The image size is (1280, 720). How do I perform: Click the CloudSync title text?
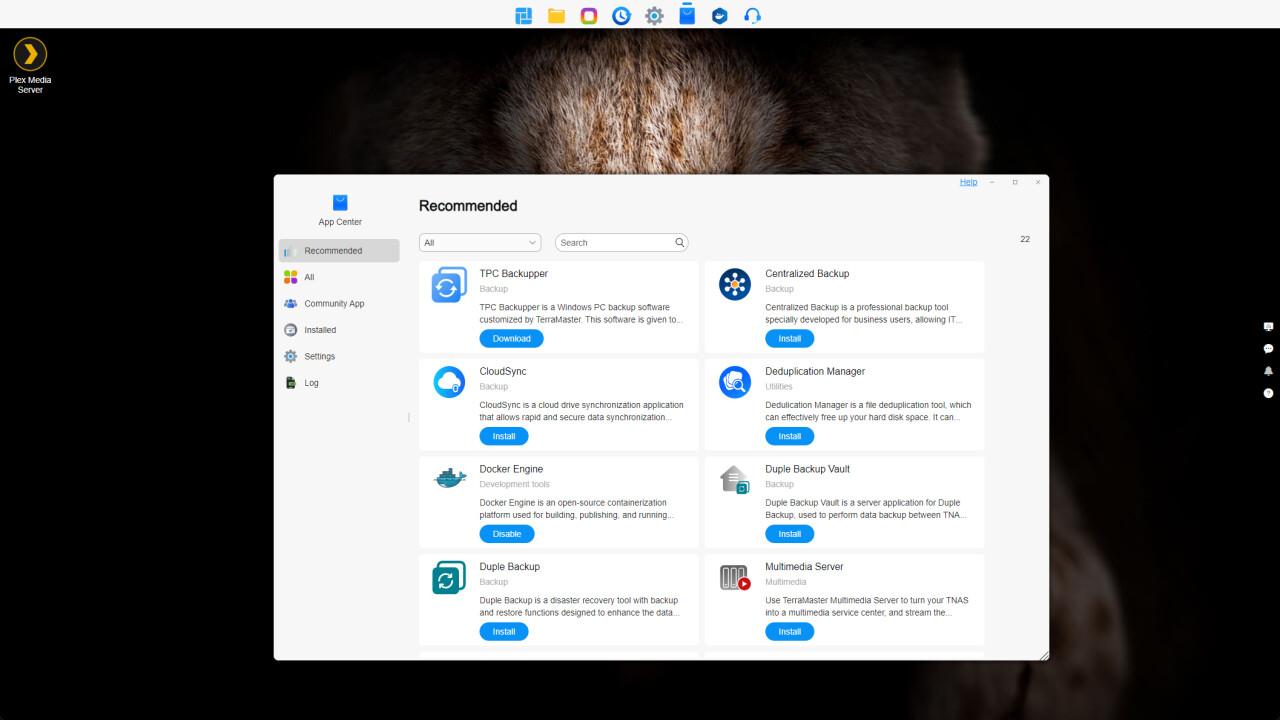(x=503, y=371)
